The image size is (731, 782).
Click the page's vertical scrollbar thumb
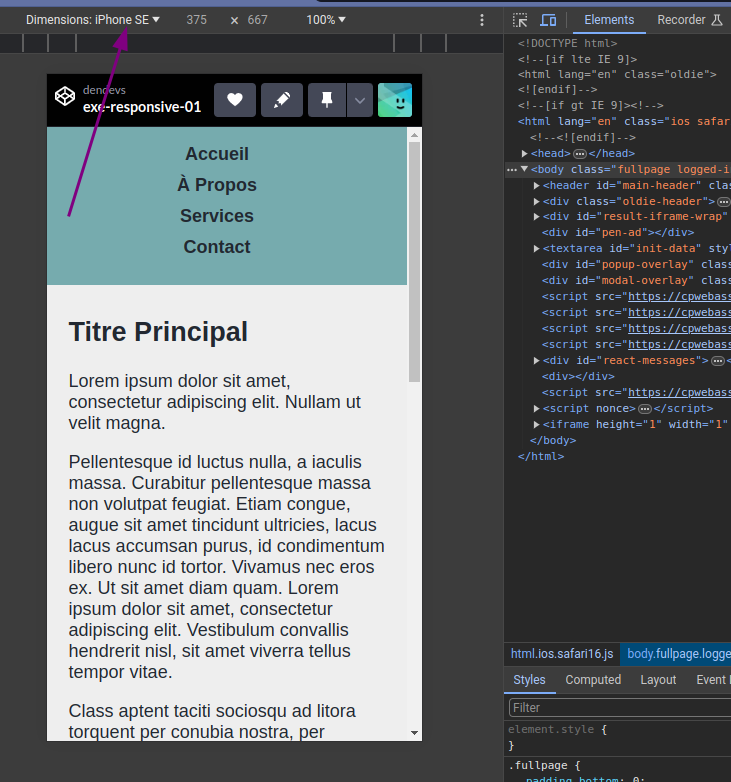414,260
